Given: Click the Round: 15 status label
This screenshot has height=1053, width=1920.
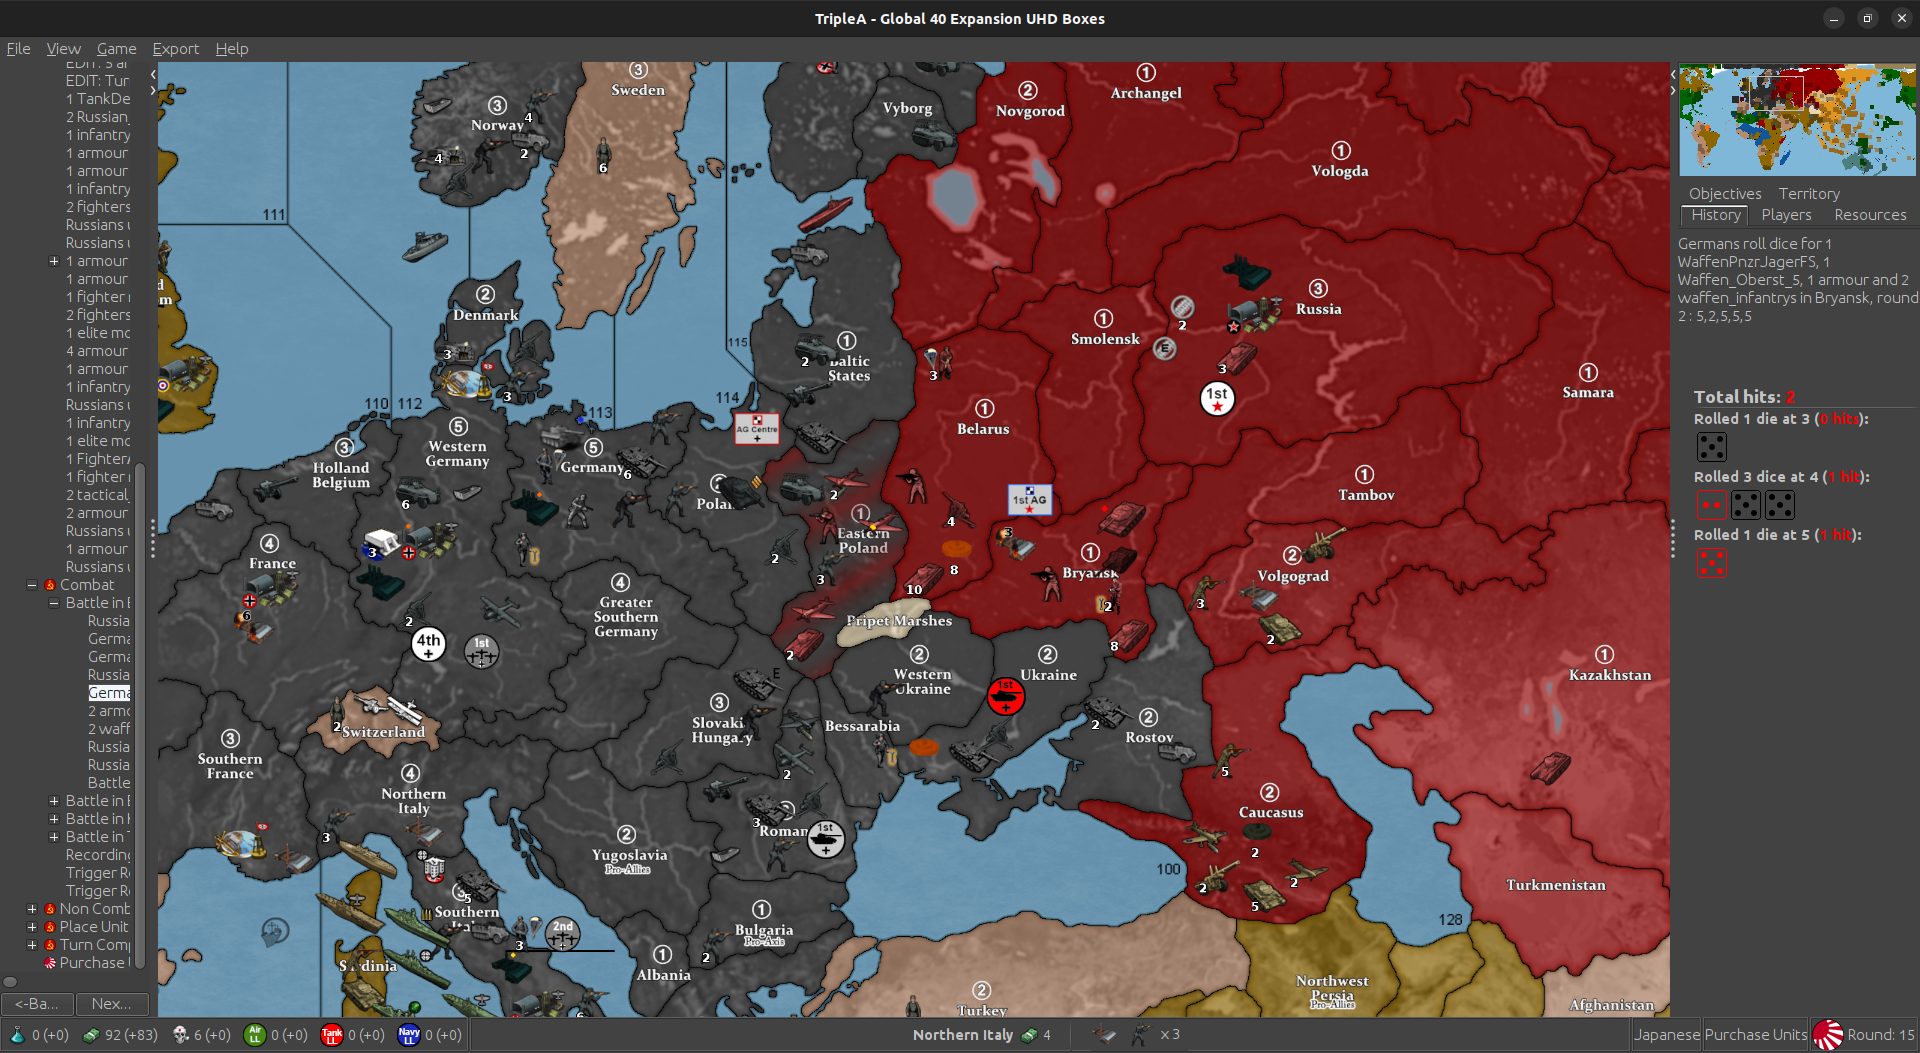Looking at the screenshot, I should pyautogui.click(x=1880, y=1035).
